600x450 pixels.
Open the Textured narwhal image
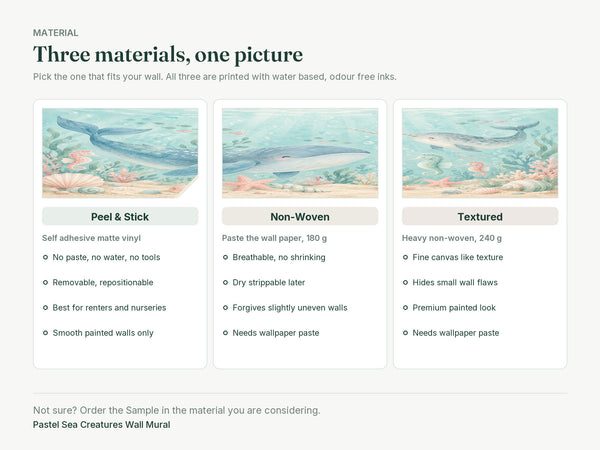click(480, 153)
